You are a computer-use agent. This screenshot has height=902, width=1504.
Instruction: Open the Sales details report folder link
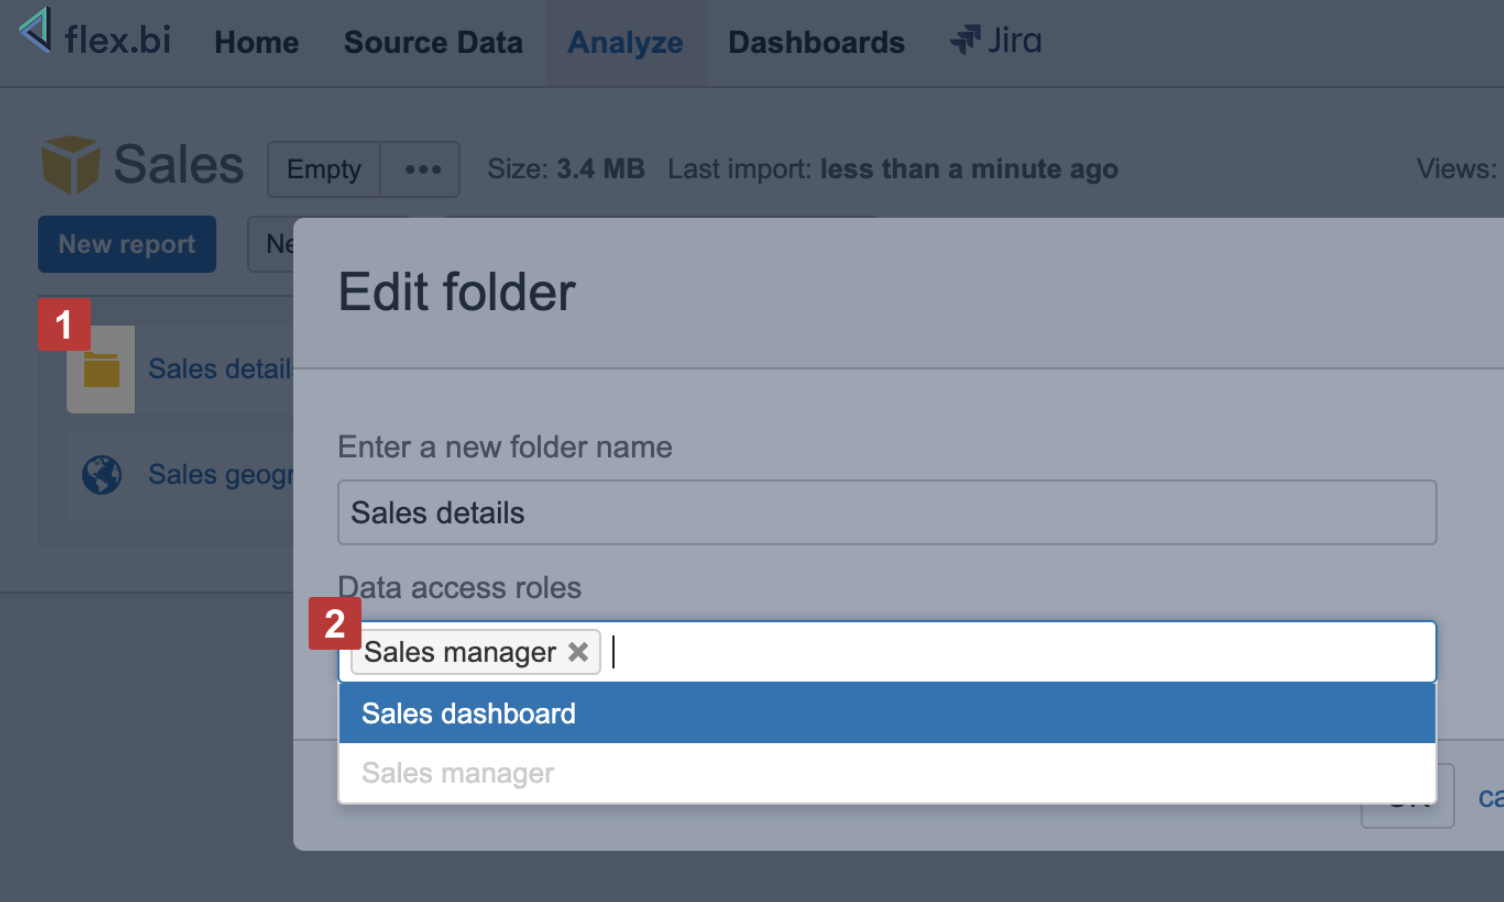pyautogui.click(x=219, y=369)
